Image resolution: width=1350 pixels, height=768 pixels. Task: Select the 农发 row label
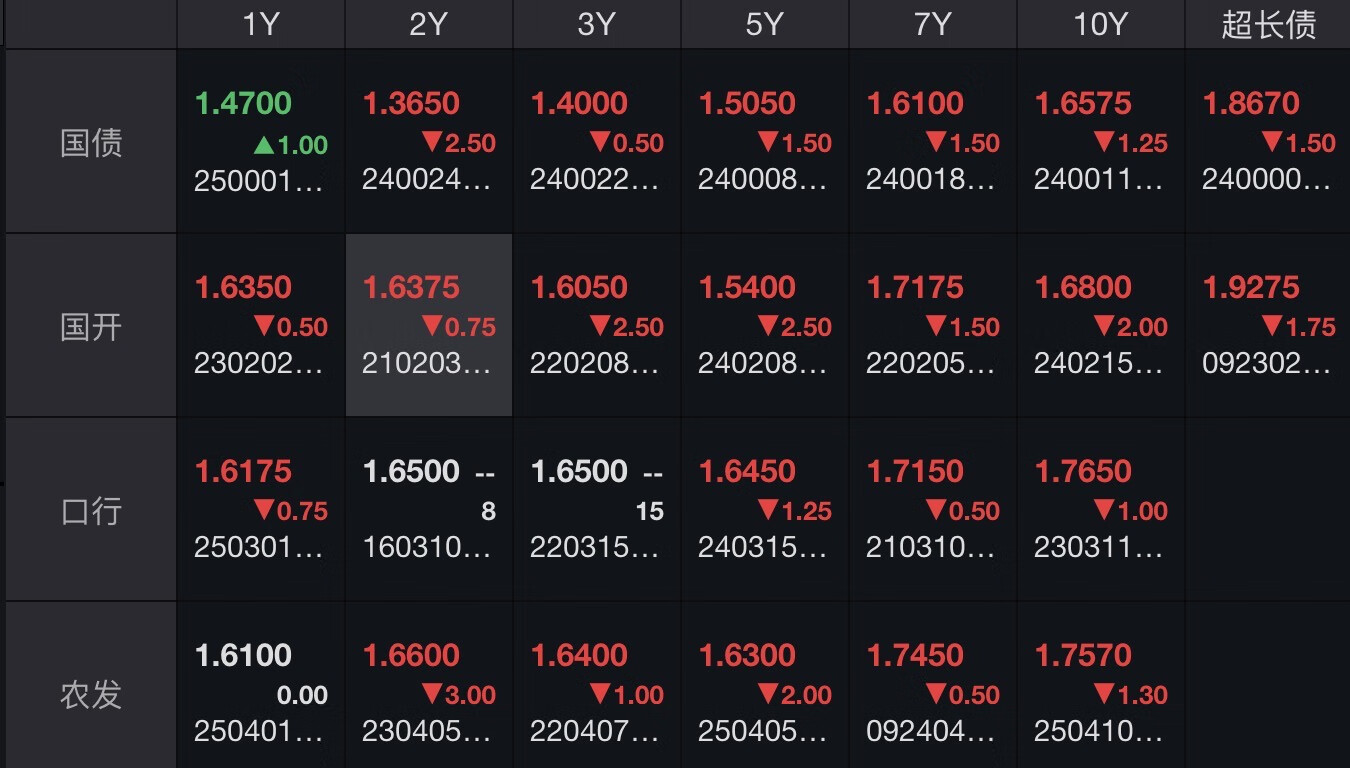coord(90,695)
